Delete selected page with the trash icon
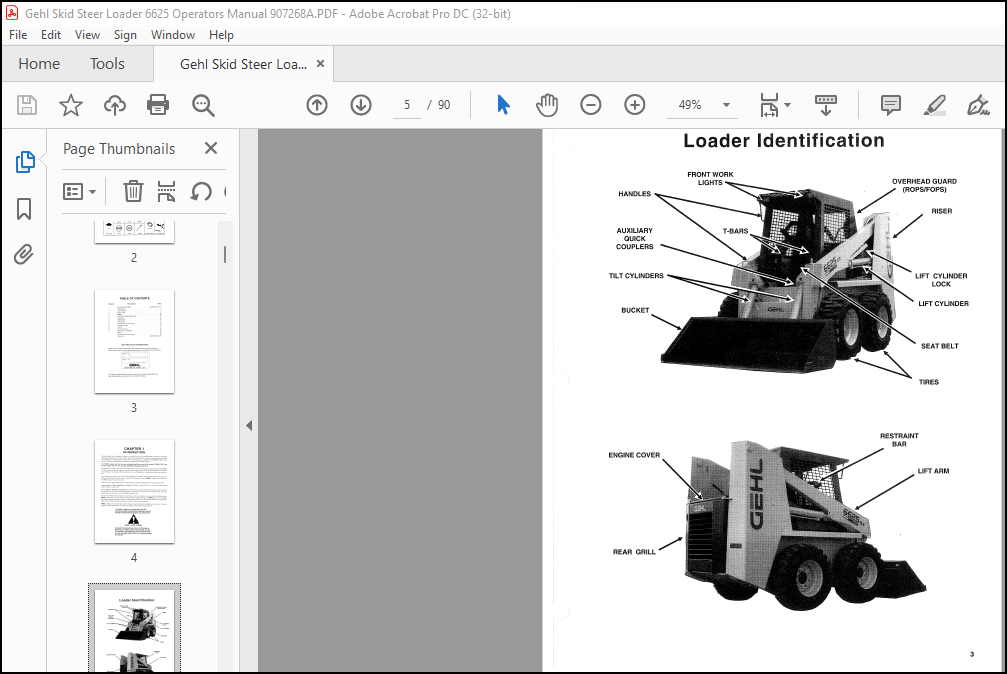This screenshot has height=674, width=1007. click(x=133, y=191)
